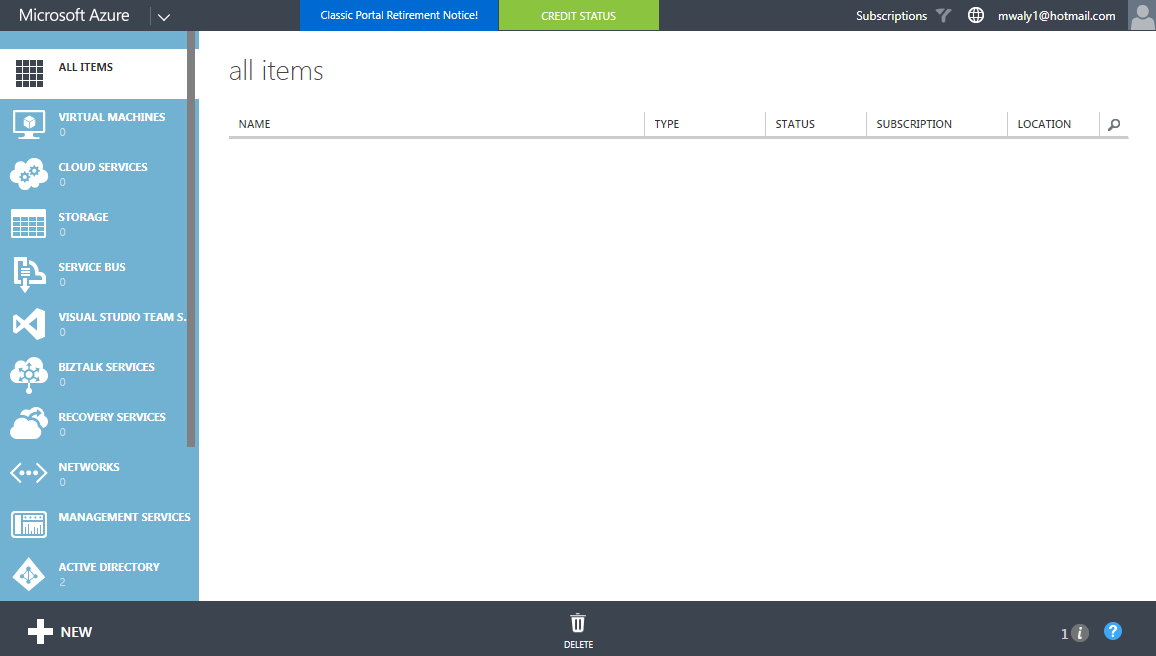1156x656 pixels.
Task: Select RECOVERY SERVICES label in sidebar
Action: pos(112,417)
